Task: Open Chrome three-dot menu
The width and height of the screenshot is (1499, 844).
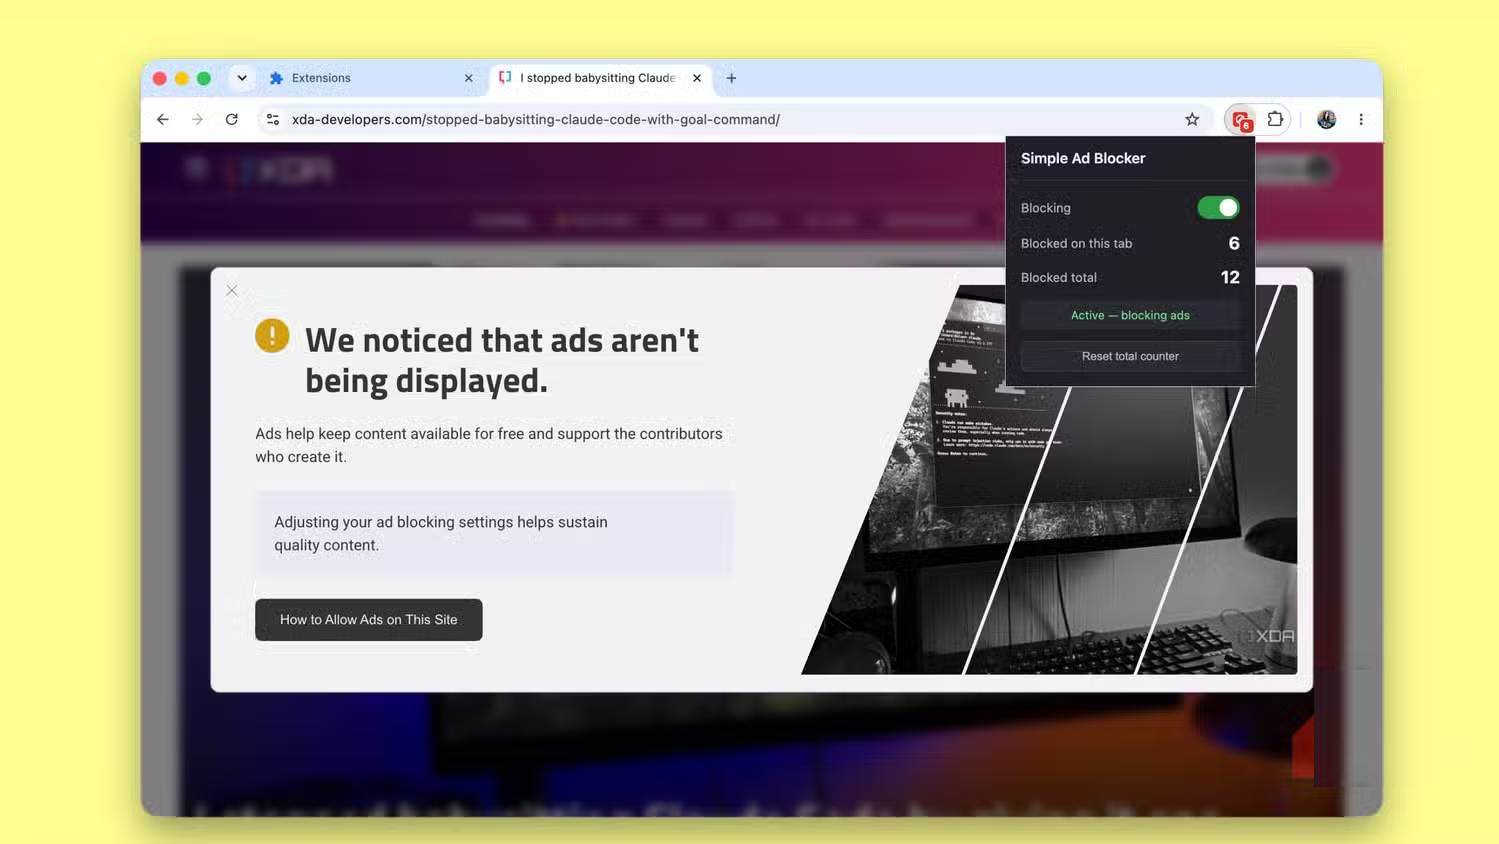Action: (1361, 119)
